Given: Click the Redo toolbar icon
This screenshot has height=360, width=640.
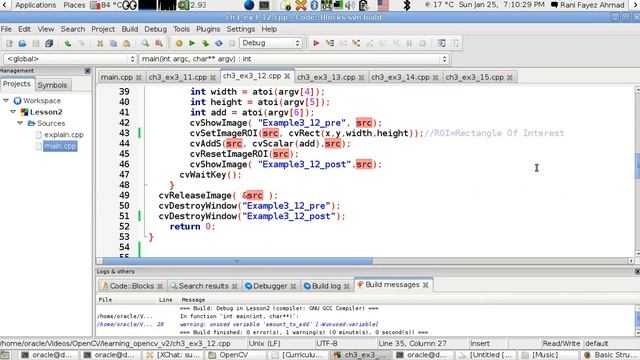Looking at the screenshot, I should pos(81,43).
